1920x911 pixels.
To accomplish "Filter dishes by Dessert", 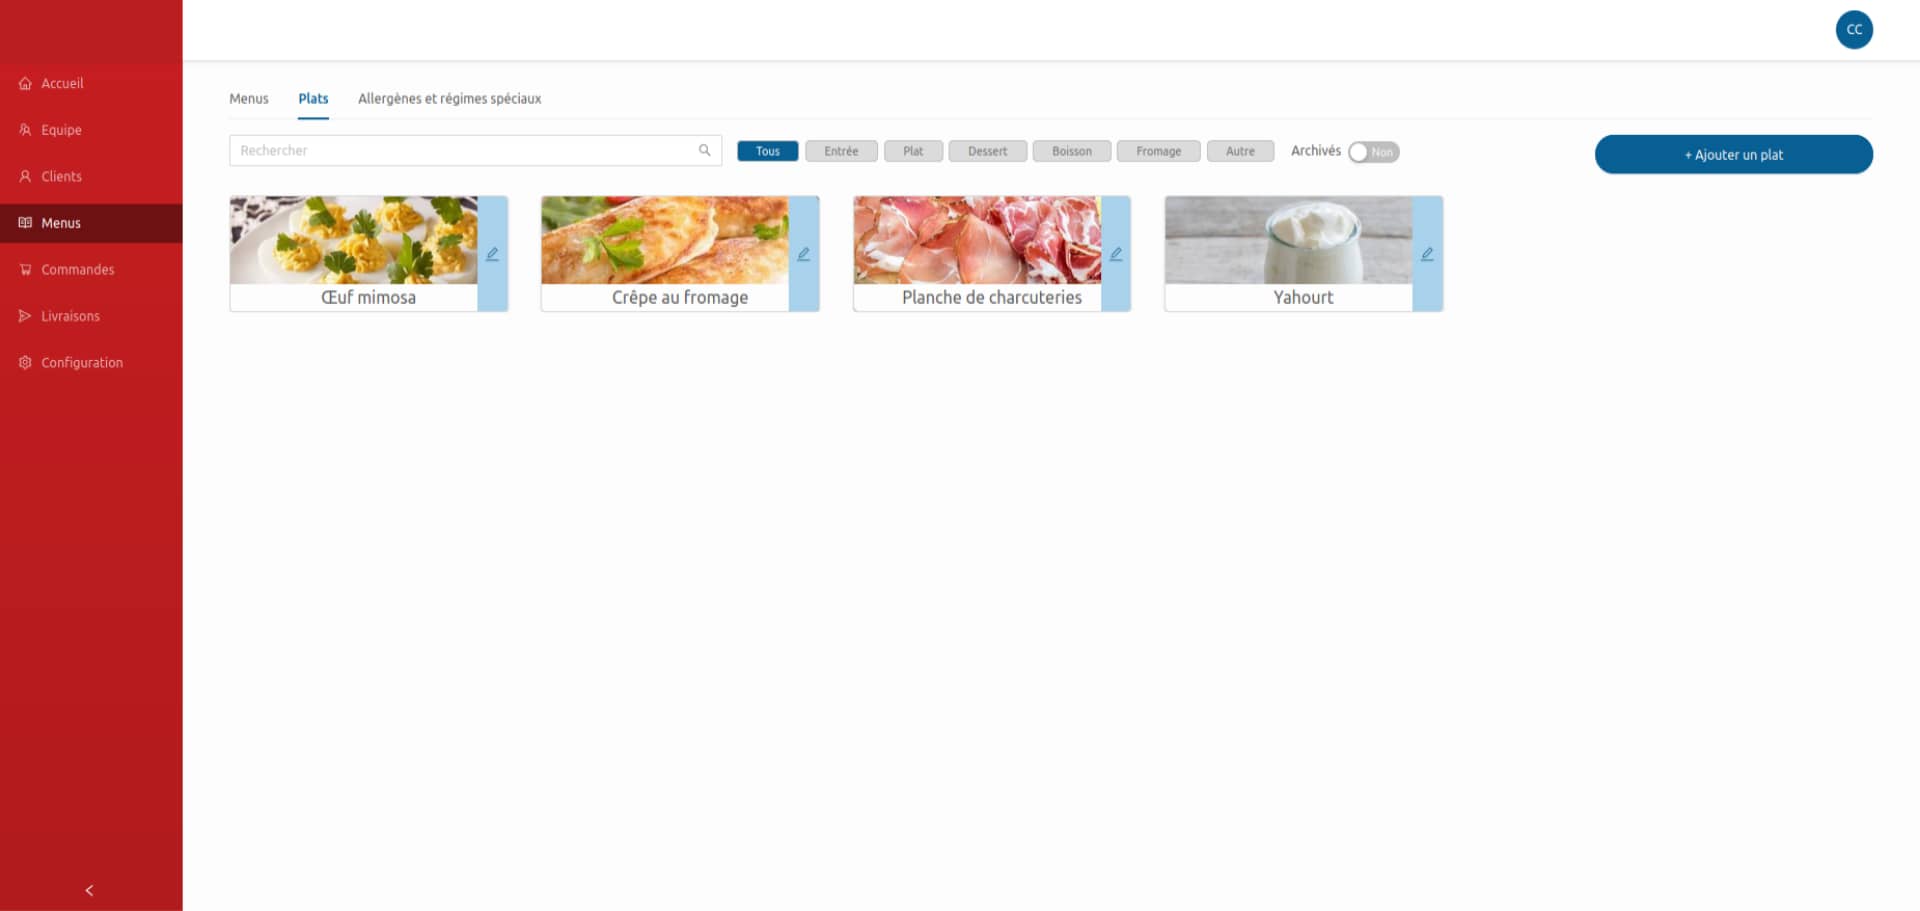I will [988, 151].
